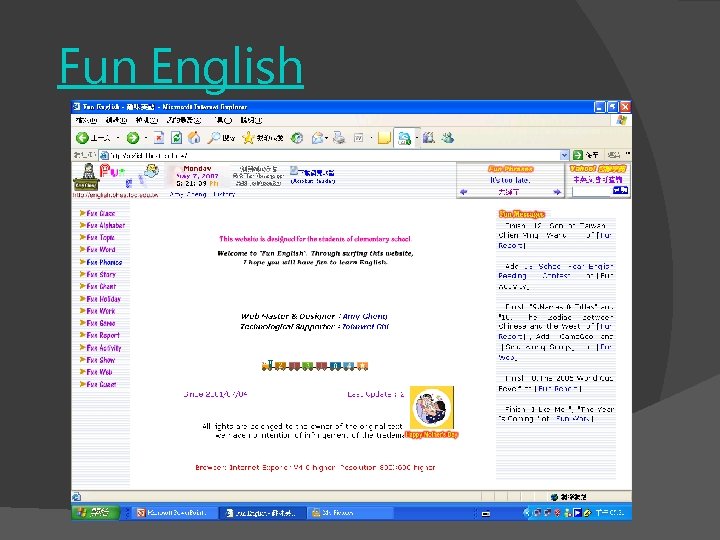The width and height of the screenshot is (720, 540).
Task: Click the next phrase right arrow in Fun Phrases
Action: pos(557,192)
